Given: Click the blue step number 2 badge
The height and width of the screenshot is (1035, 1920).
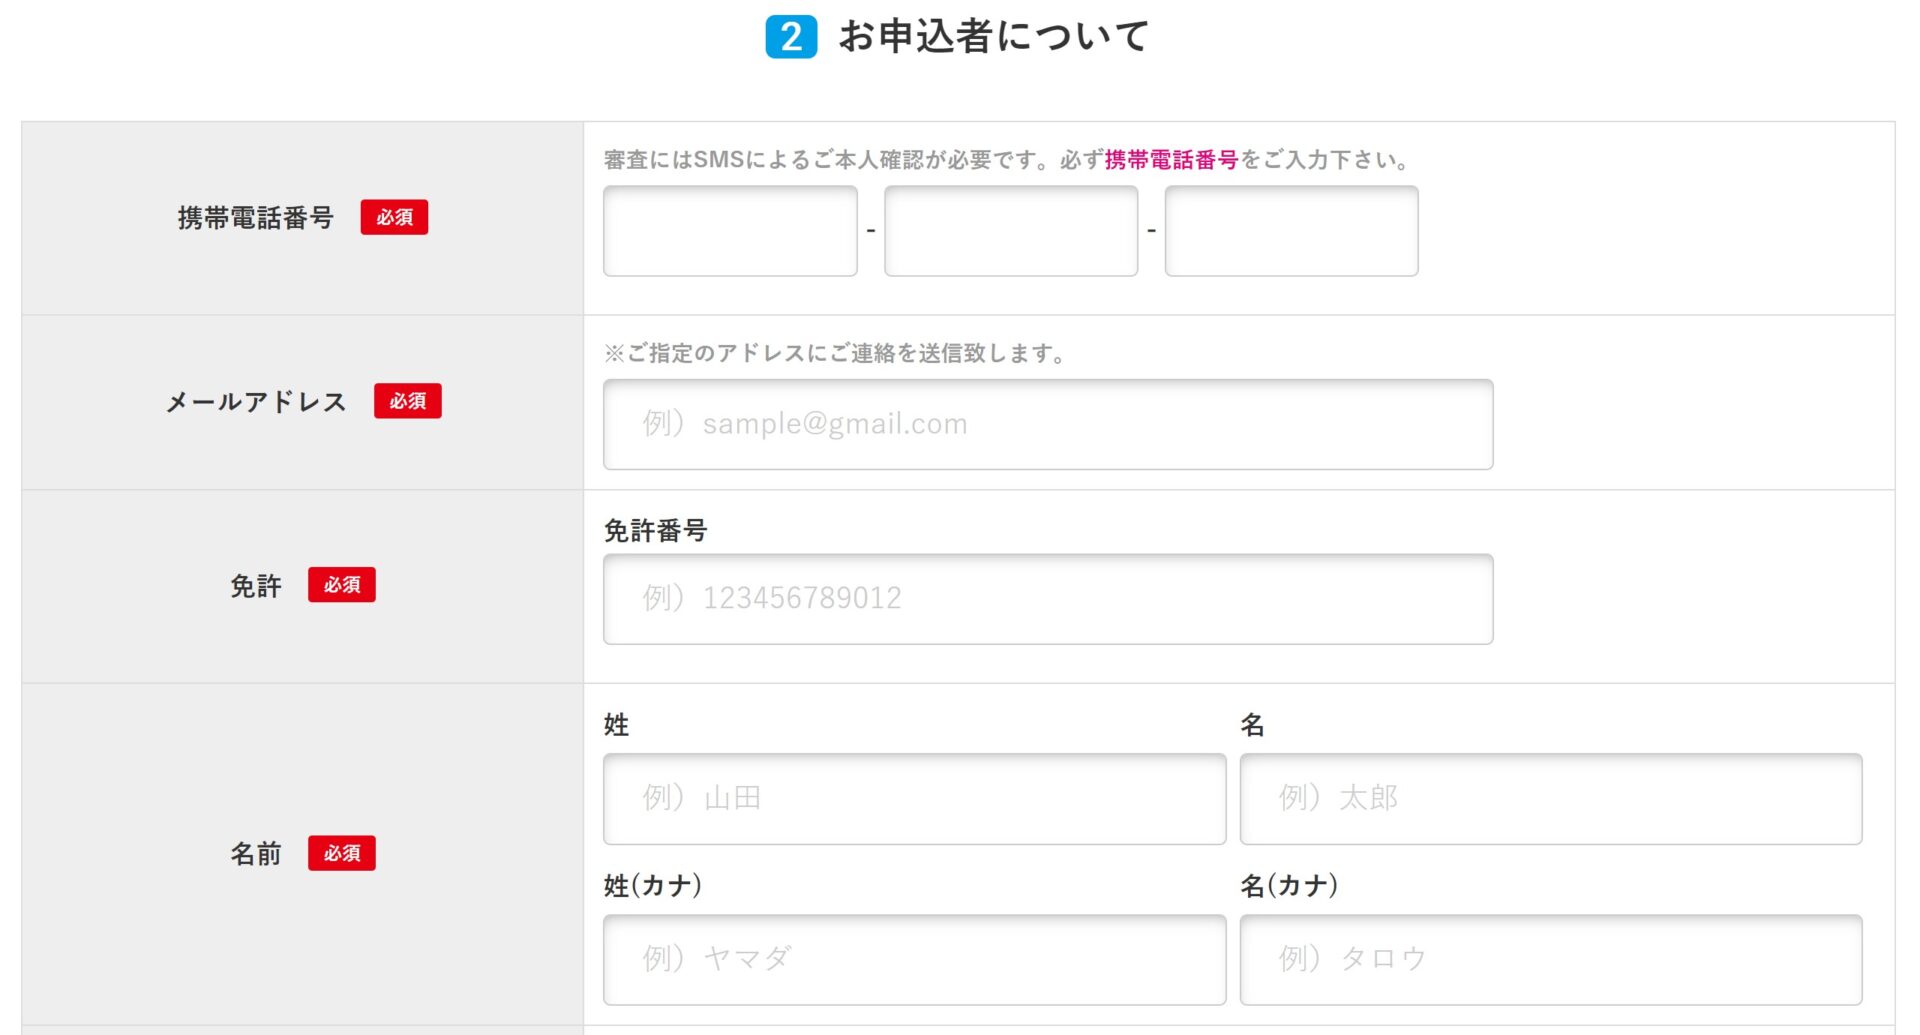Looking at the screenshot, I should (791, 37).
